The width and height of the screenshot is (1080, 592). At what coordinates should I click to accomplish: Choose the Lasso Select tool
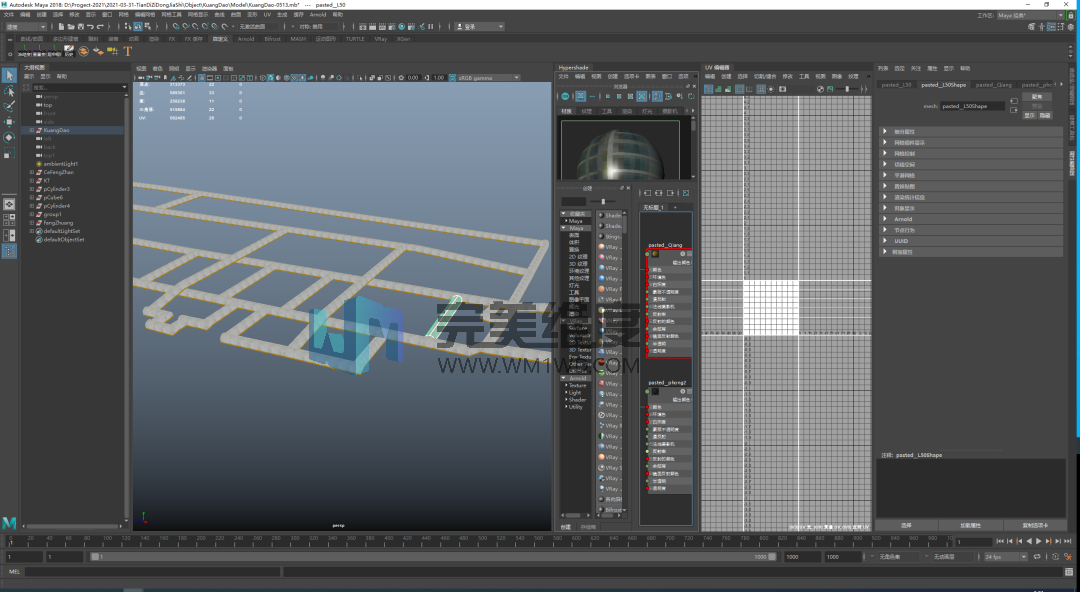point(9,91)
